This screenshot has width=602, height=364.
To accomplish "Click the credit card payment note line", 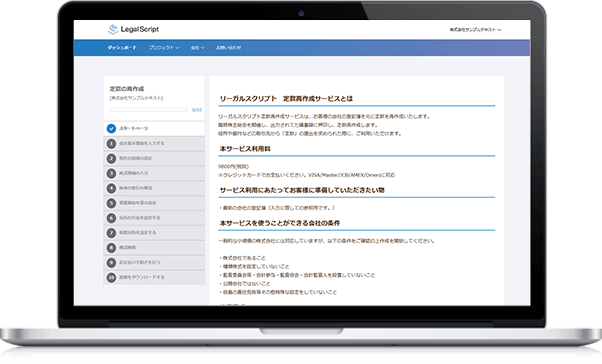I will click(x=306, y=175).
